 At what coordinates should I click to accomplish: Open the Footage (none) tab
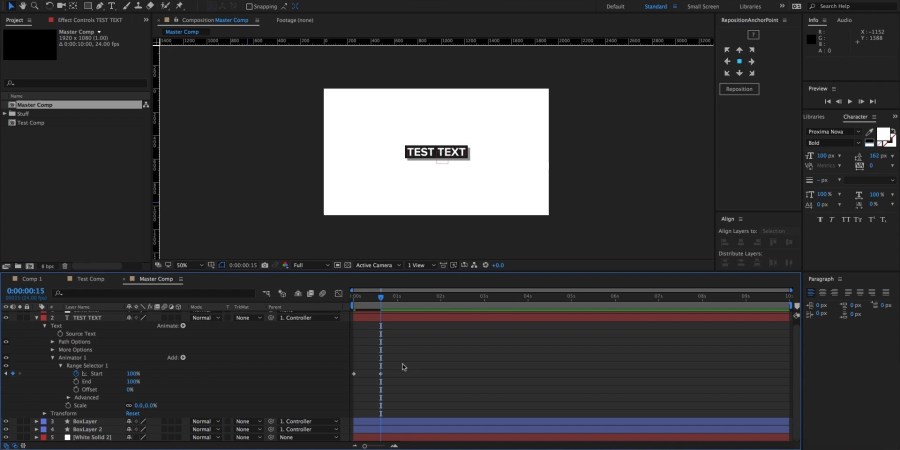pos(294,20)
